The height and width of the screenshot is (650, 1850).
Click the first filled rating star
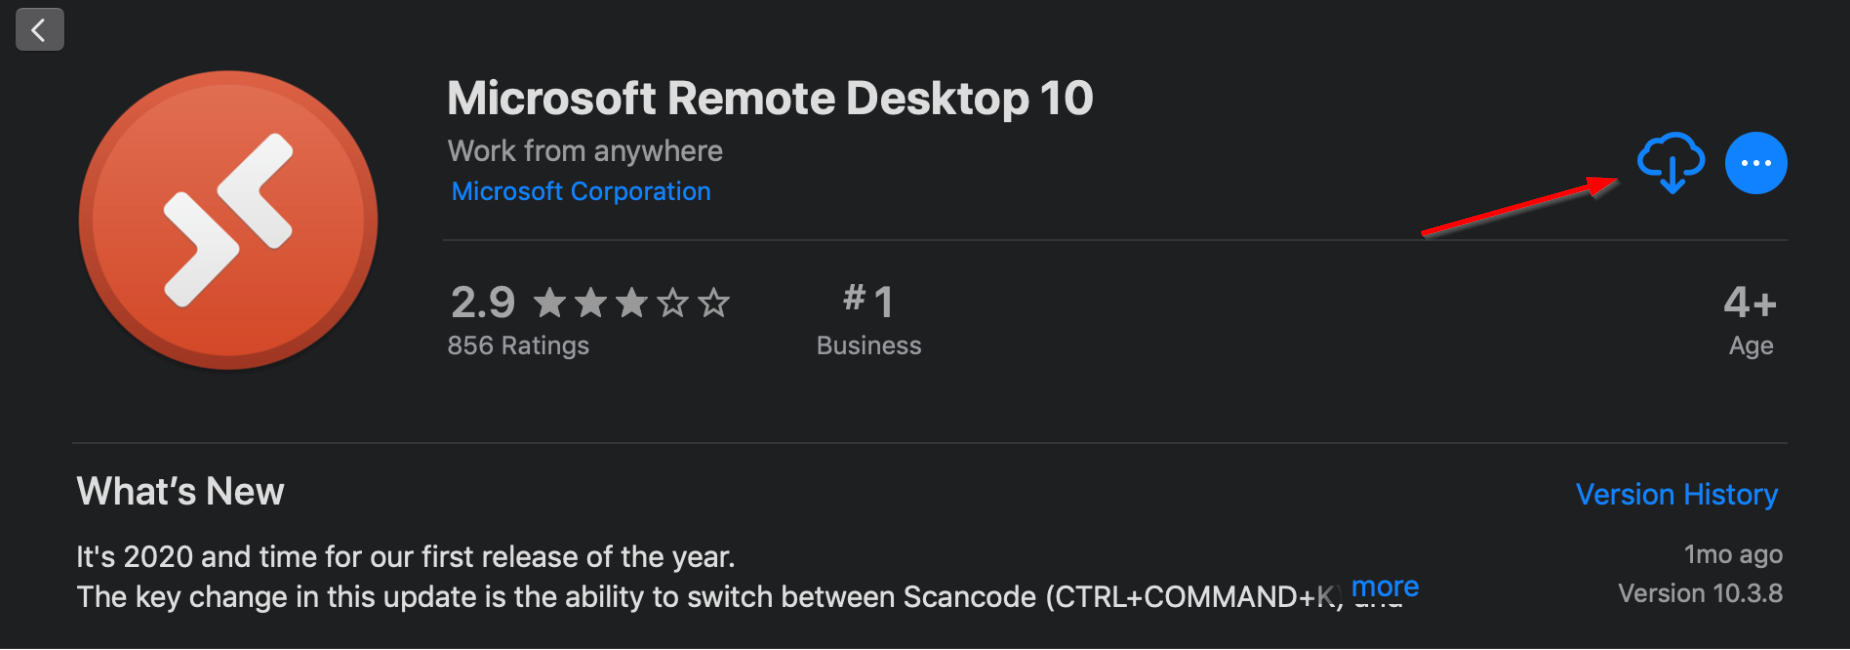click(550, 302)
